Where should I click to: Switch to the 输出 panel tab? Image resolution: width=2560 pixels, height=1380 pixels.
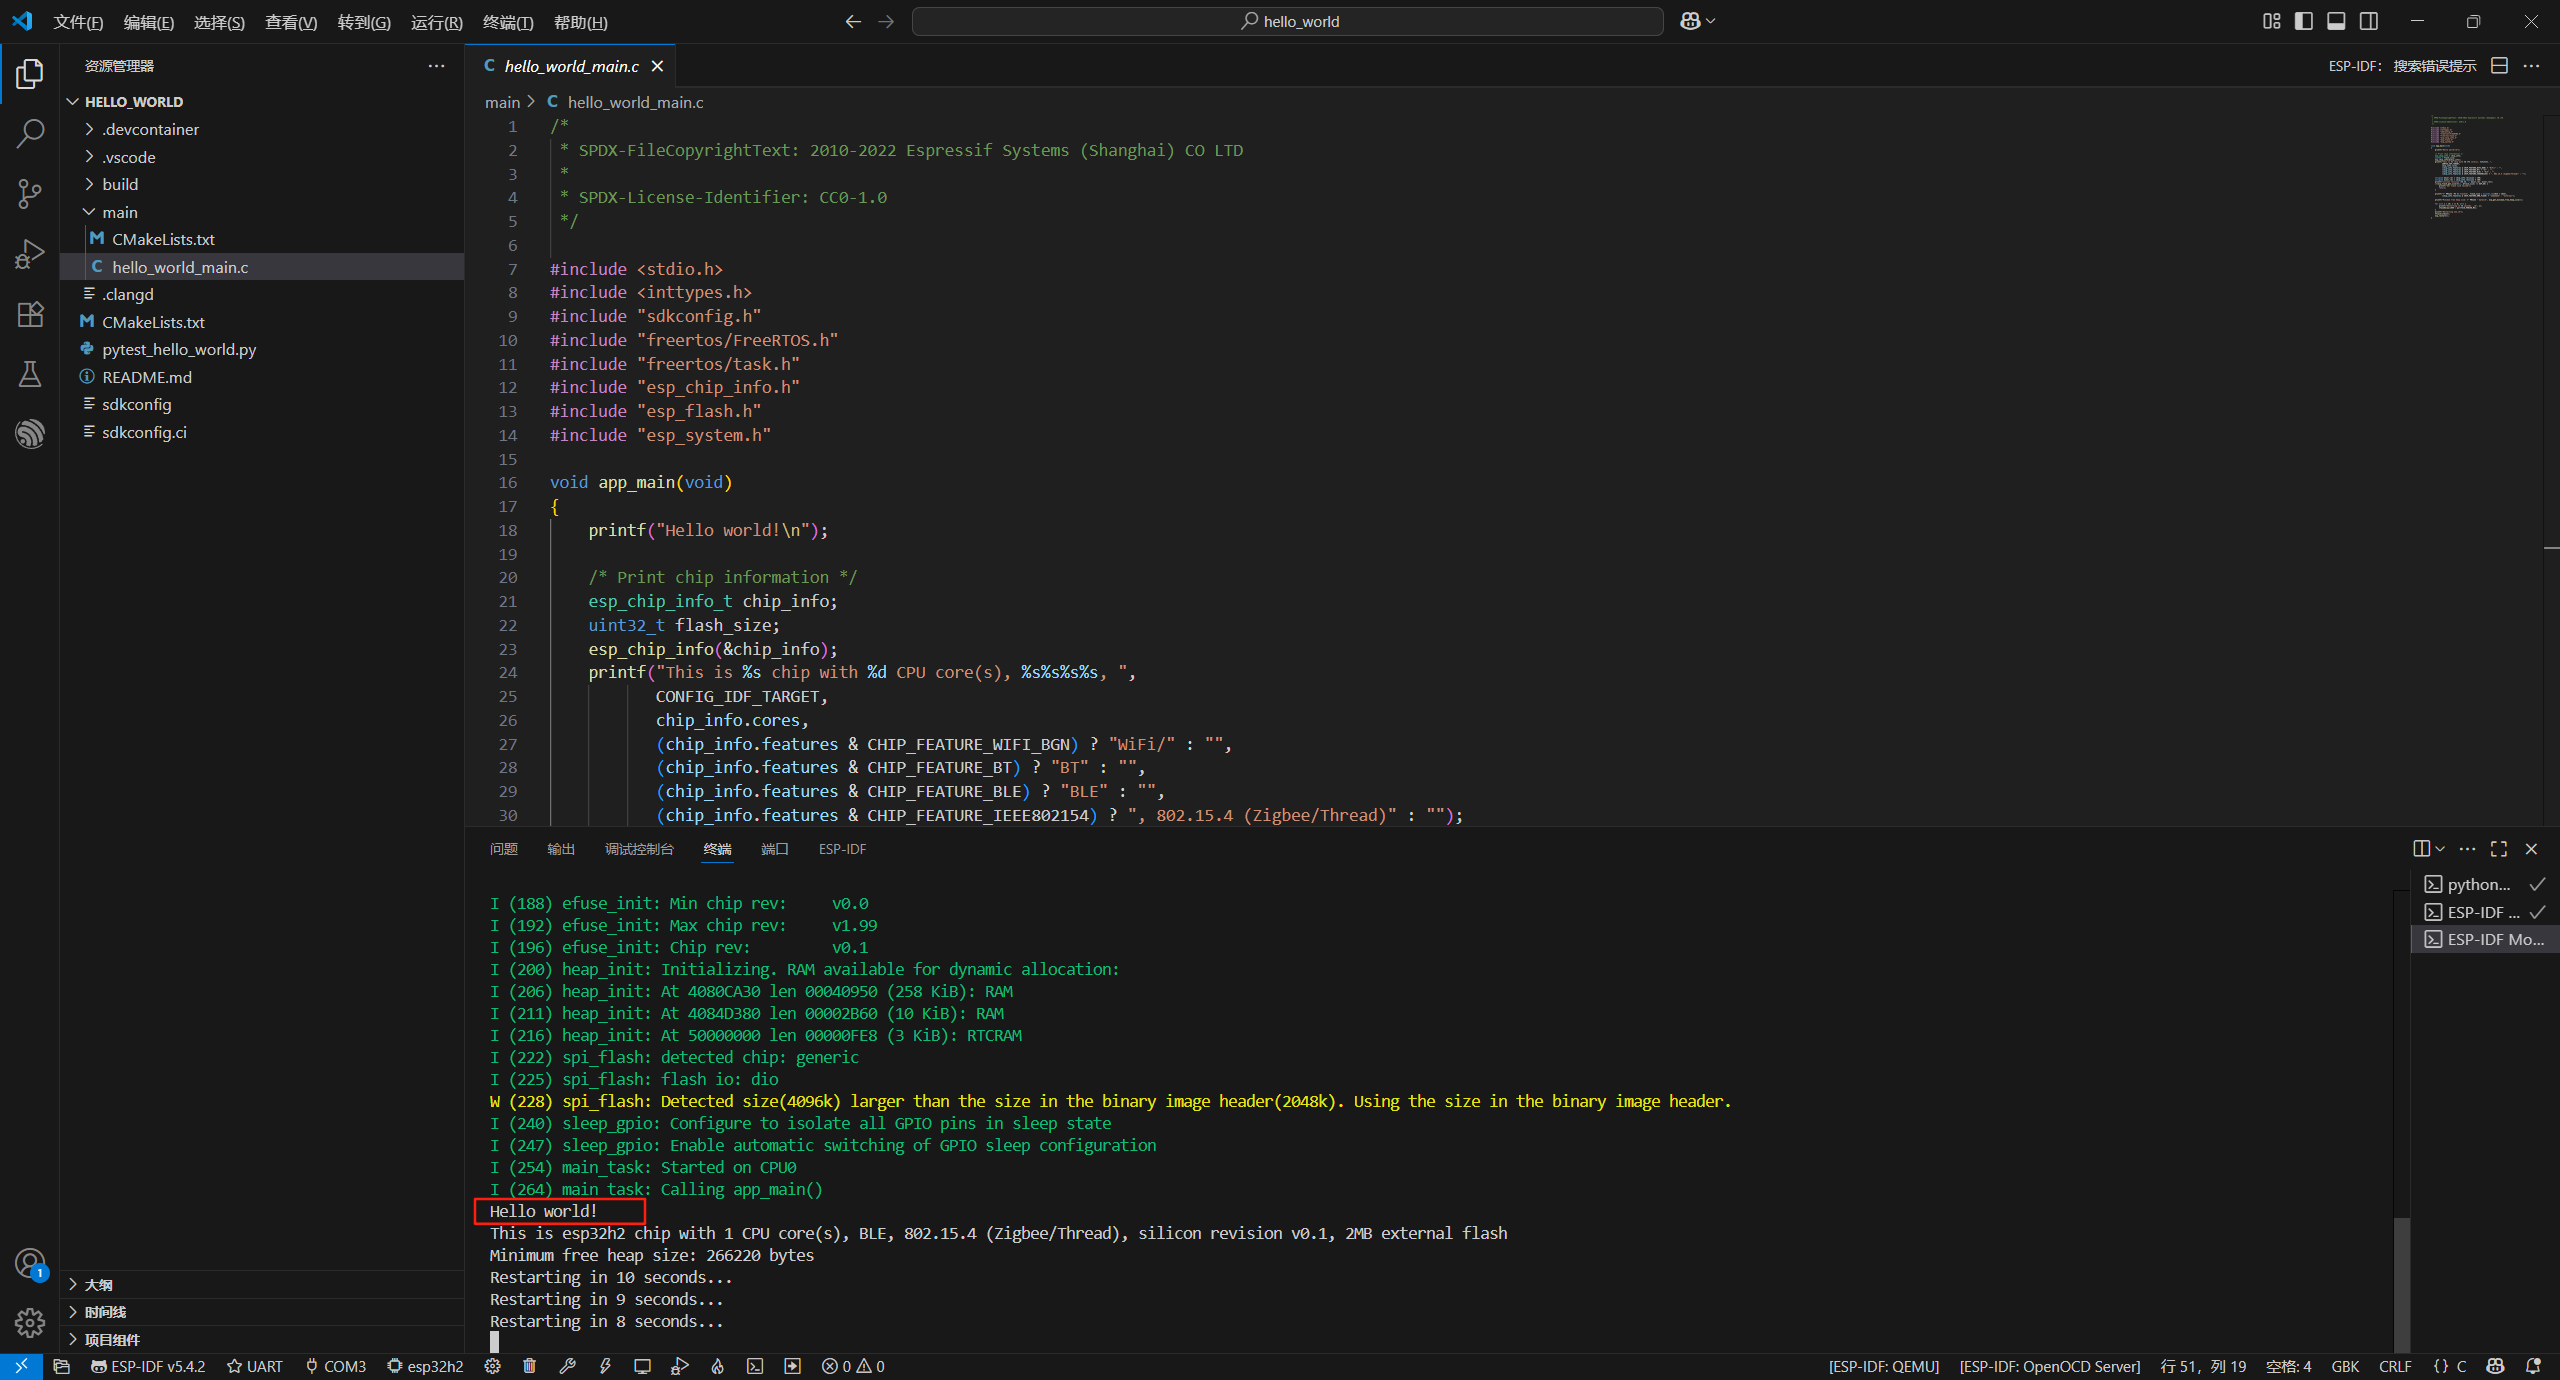tap(560, 849)
